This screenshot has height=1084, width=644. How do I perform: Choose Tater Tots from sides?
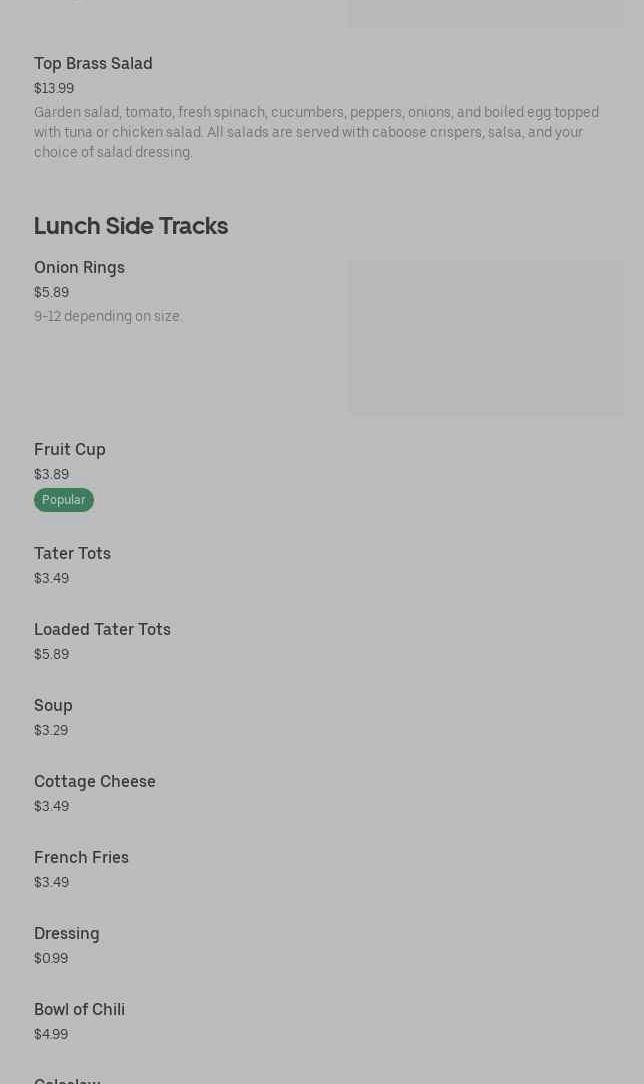tap(72, 554)
